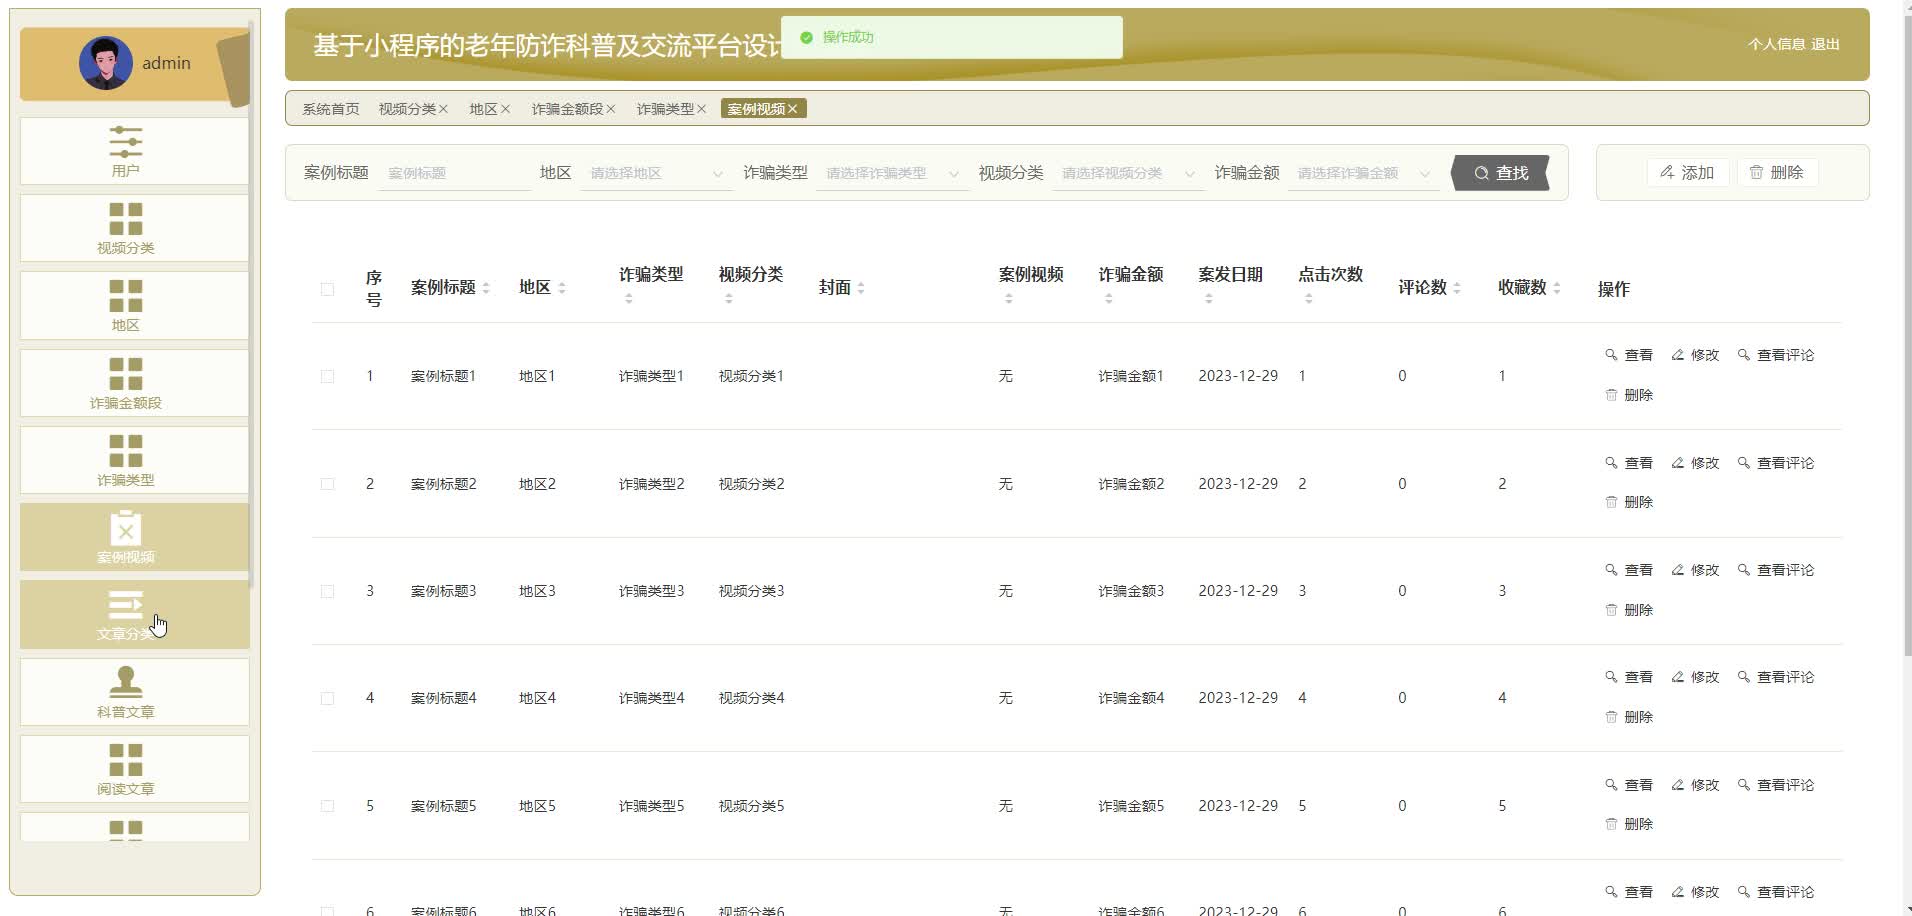Open 诈骗金额段 sidebar icon

tap(125, 373)
